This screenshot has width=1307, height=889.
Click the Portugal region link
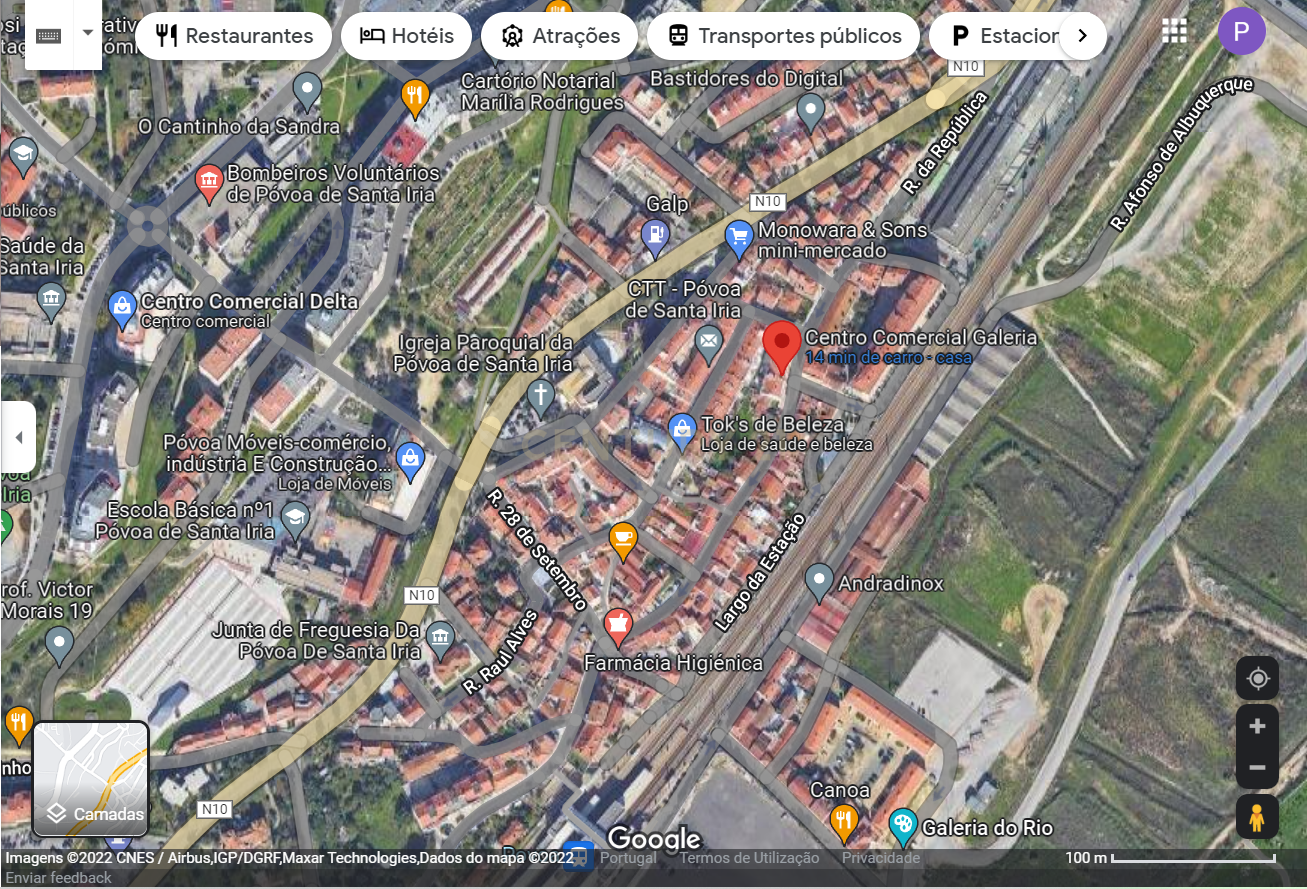pyautogui.click(x=628, y=858)
